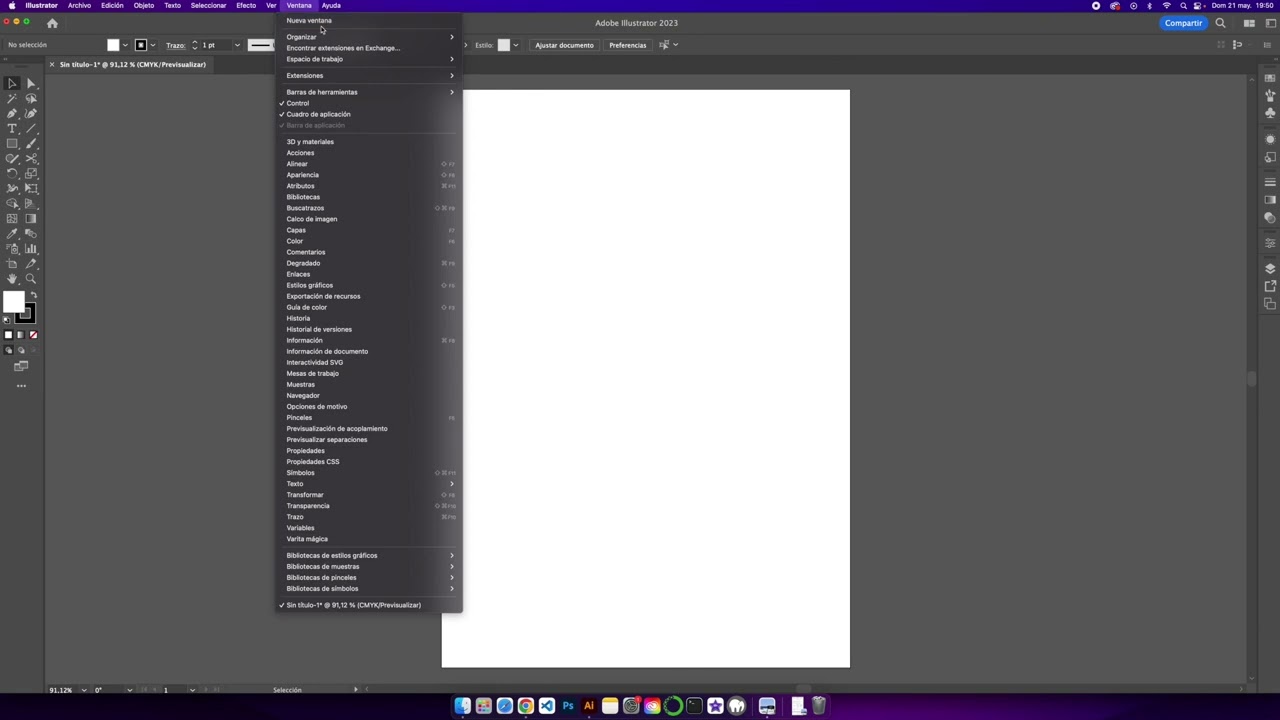Expand the Extensiones submenu
The height and width of the screenshot is (720, 1280).
(368, 76)
